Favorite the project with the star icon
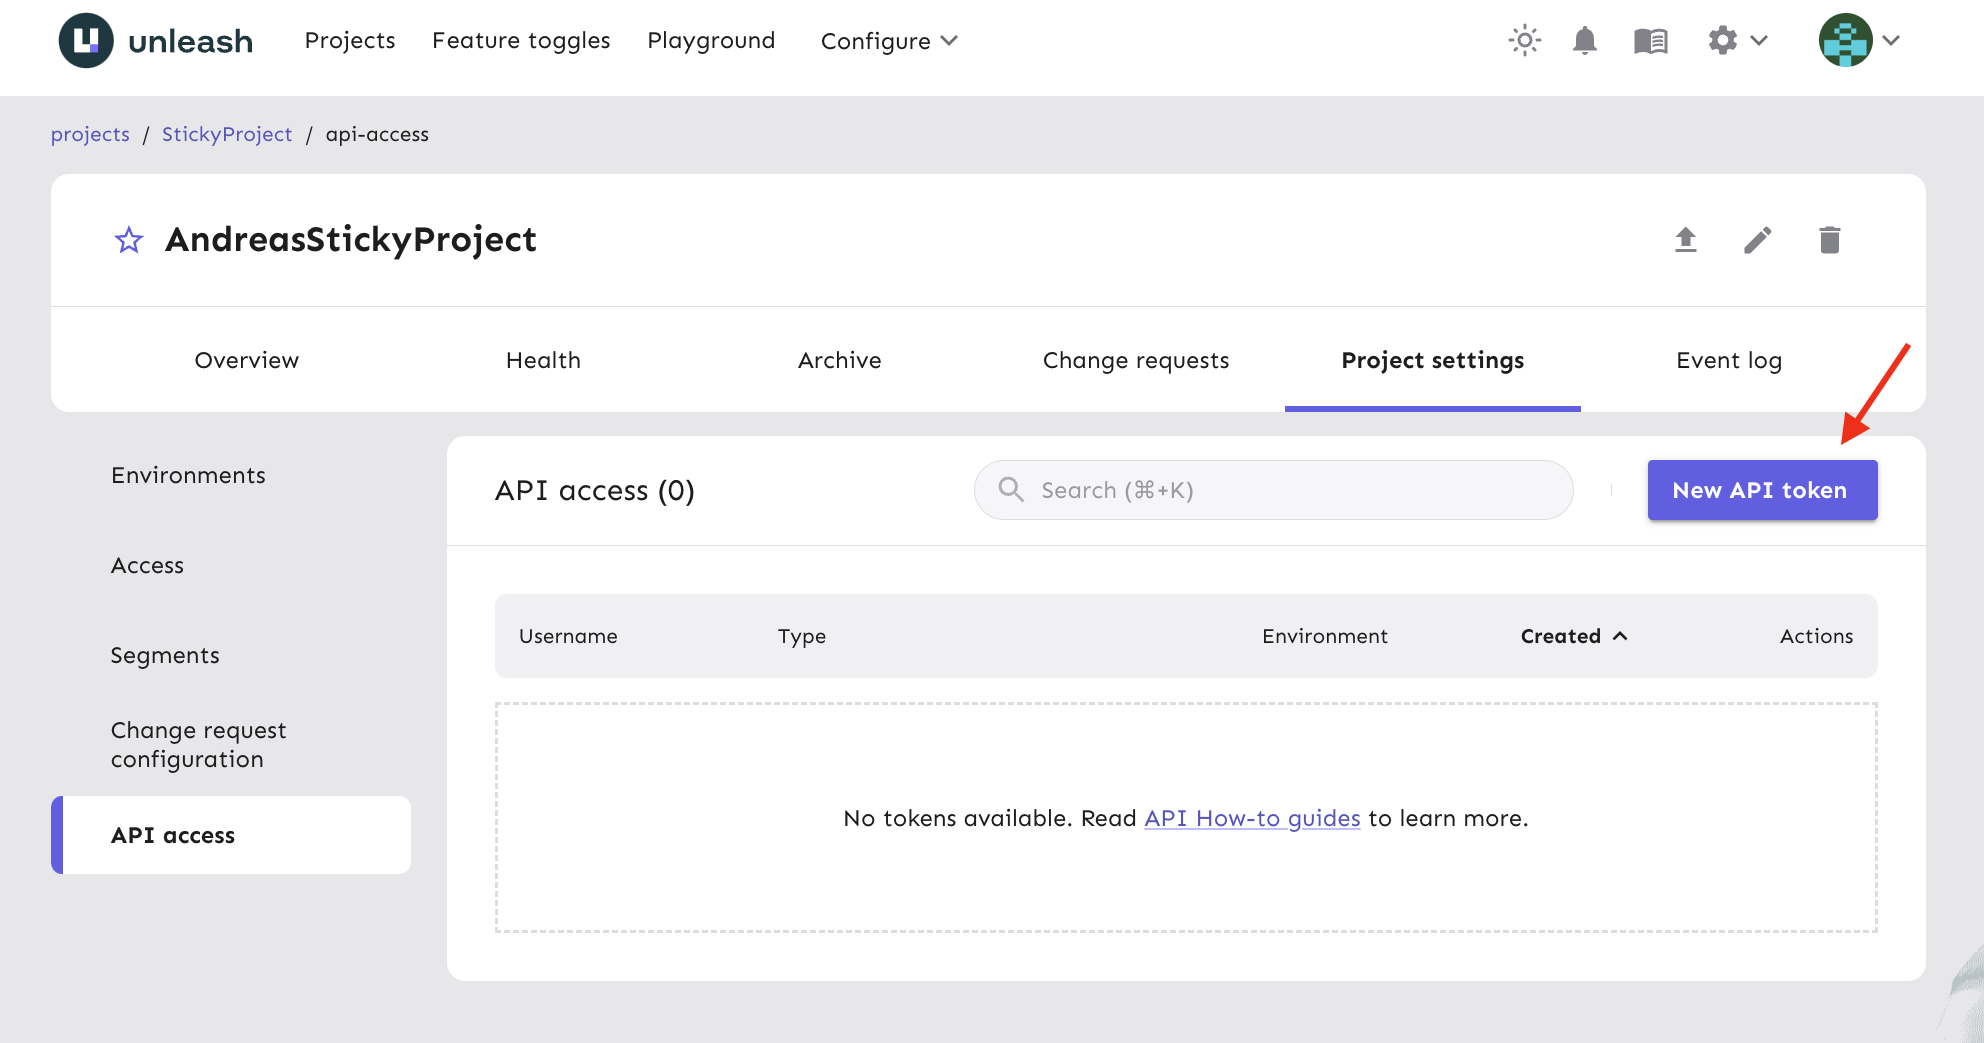 [x=129, y=240]
